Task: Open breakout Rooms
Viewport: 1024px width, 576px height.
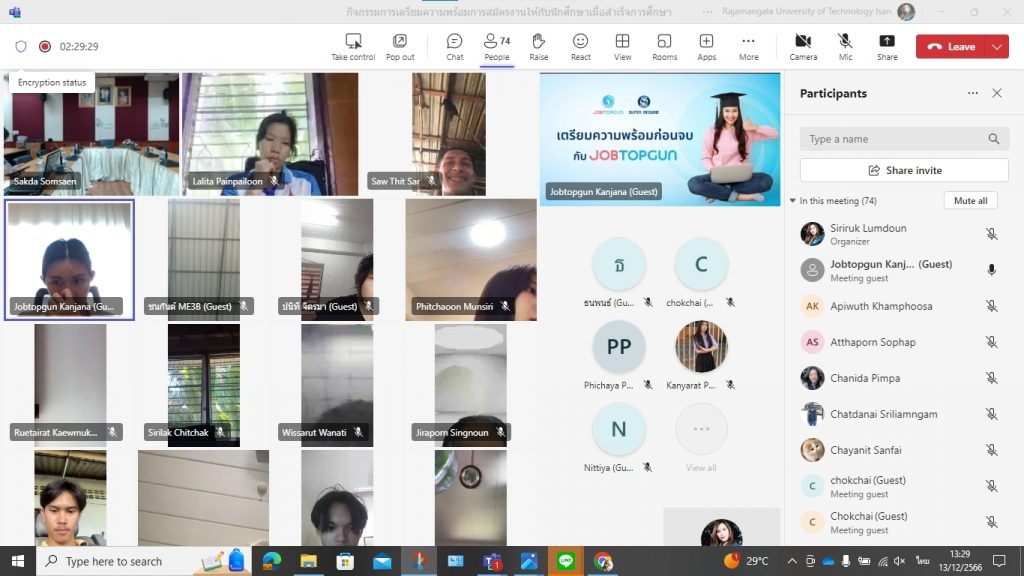Action: (x=664, y=46)
